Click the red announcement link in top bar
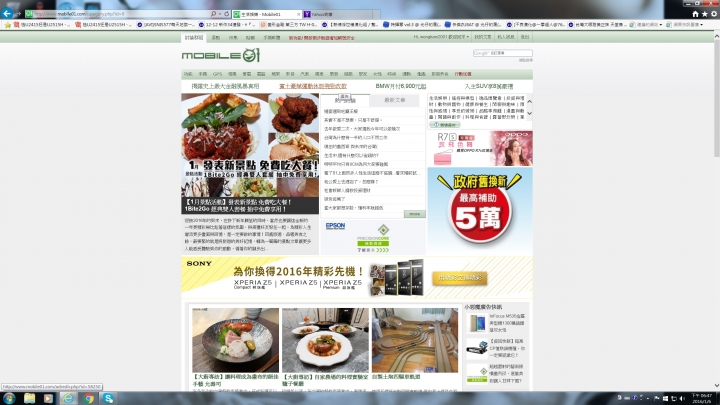This screenshot has width=720, height=405. [321, 38]
